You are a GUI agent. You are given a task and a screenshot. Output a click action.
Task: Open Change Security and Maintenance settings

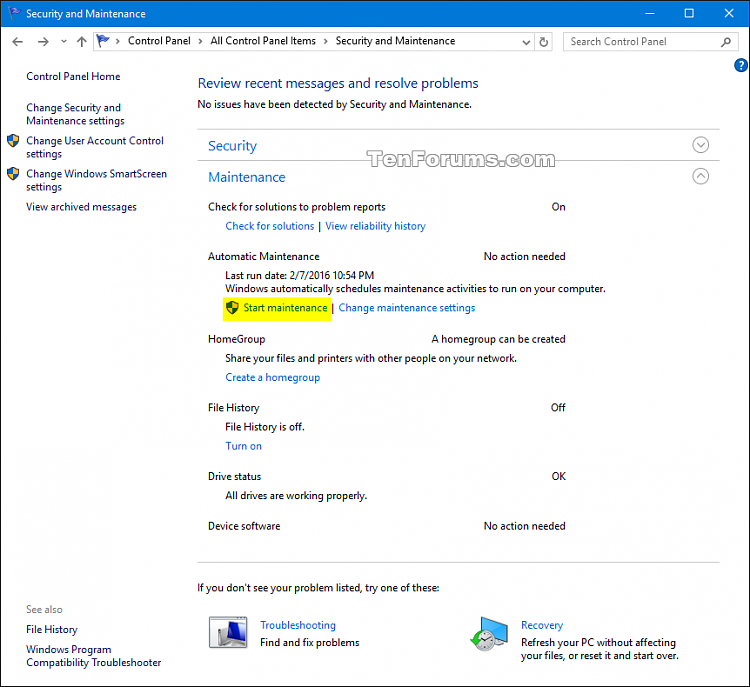coord(75,114)
